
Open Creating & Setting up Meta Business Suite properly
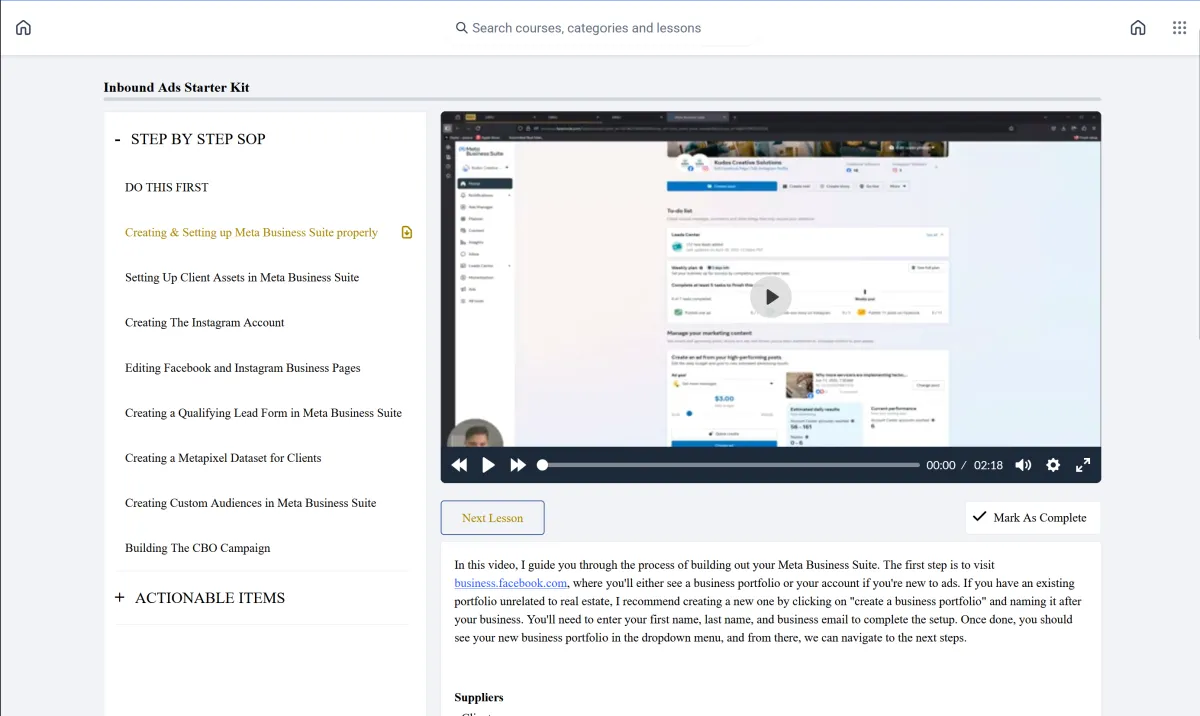point(251,232)
